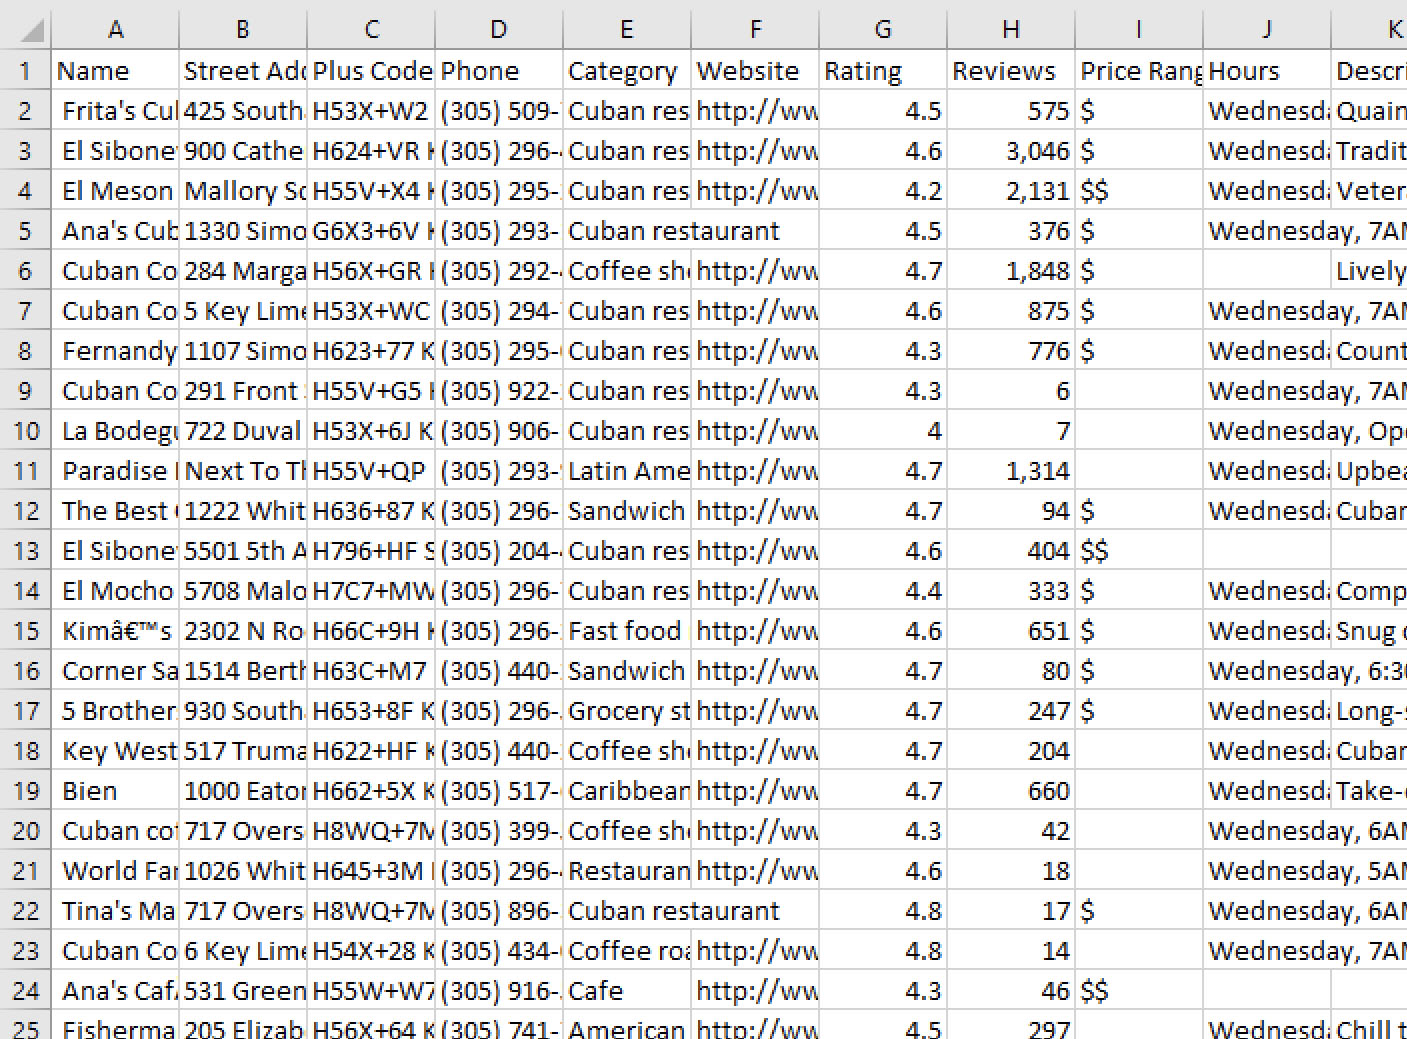Select the cell 'Paradise' in row 11
The image size is (1407, 1039).
pyautogui.click(x=115, y=471)
